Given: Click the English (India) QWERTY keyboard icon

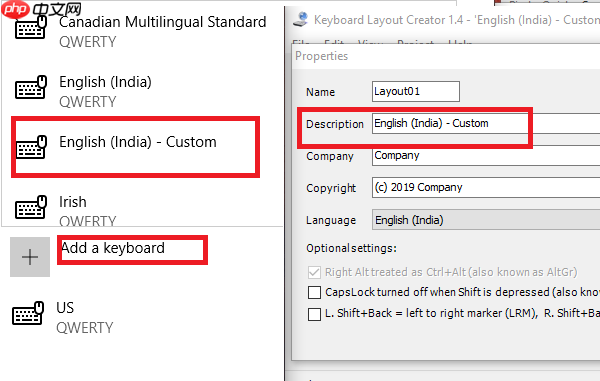Looking at the screenshot, I should (31, 87).
